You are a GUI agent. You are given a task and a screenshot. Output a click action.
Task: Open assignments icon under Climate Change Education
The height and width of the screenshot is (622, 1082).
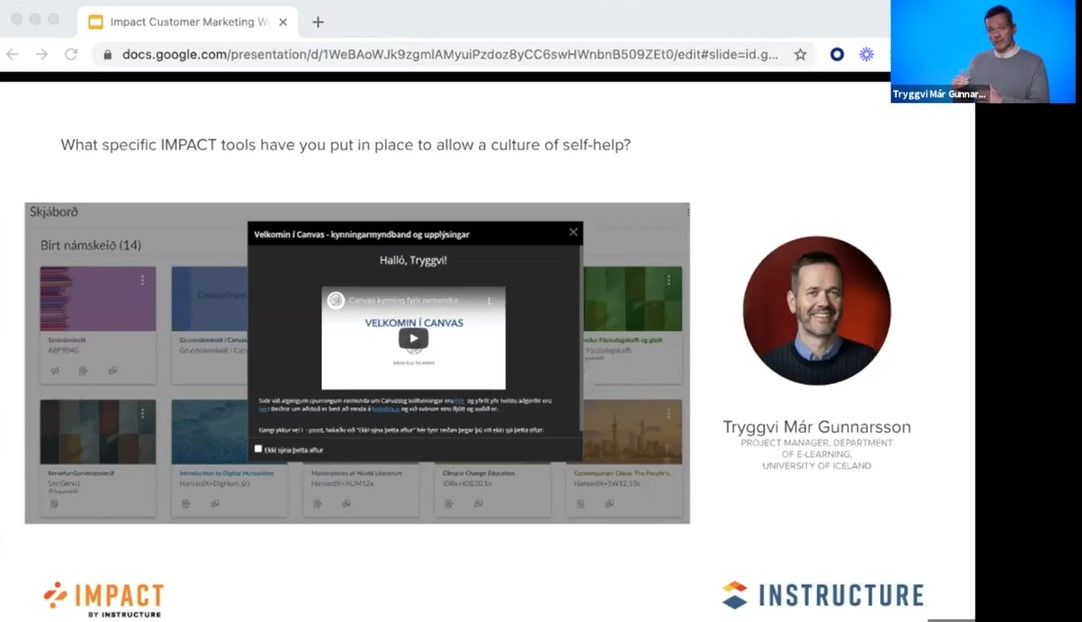click(x=449, y=504)
